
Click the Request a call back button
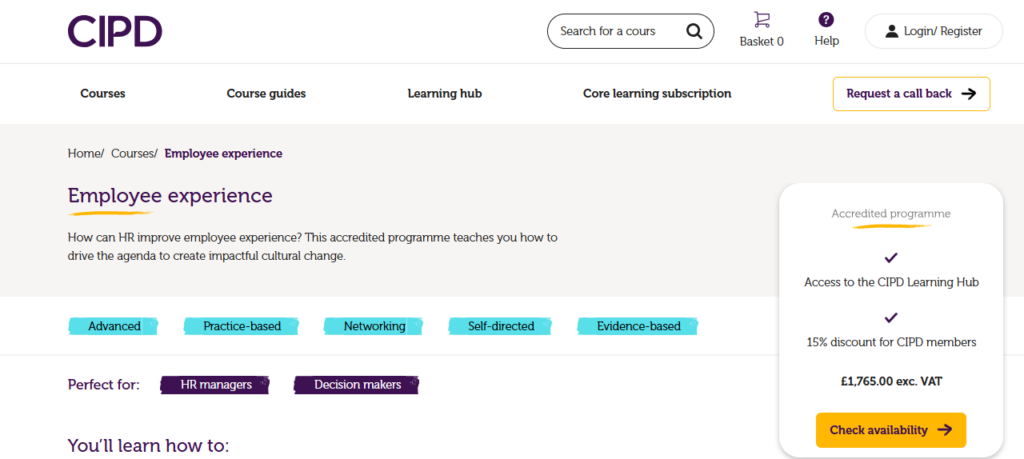[x=911, y=94]
